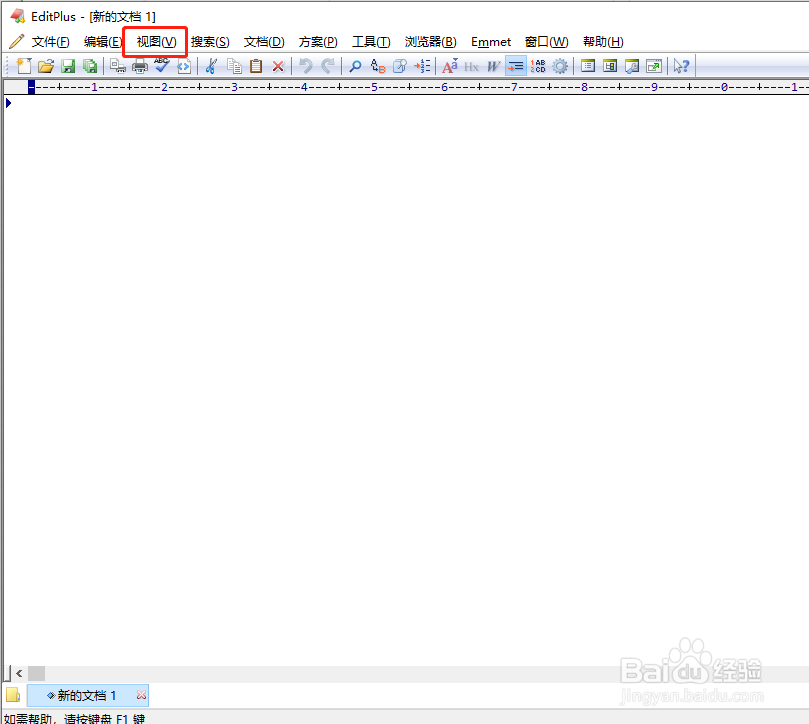Open the 视图(V) menu
Viewport: 809px width, 724px height.
tap(154, 42)
